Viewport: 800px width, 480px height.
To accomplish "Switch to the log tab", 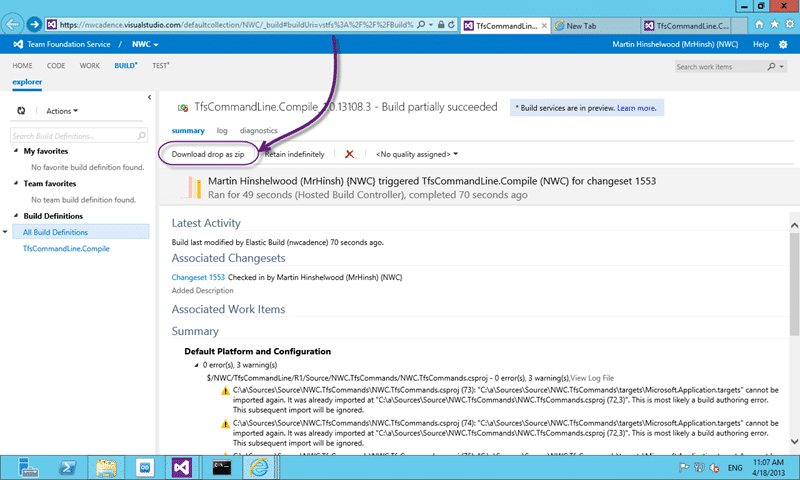I will pos(221,131).
